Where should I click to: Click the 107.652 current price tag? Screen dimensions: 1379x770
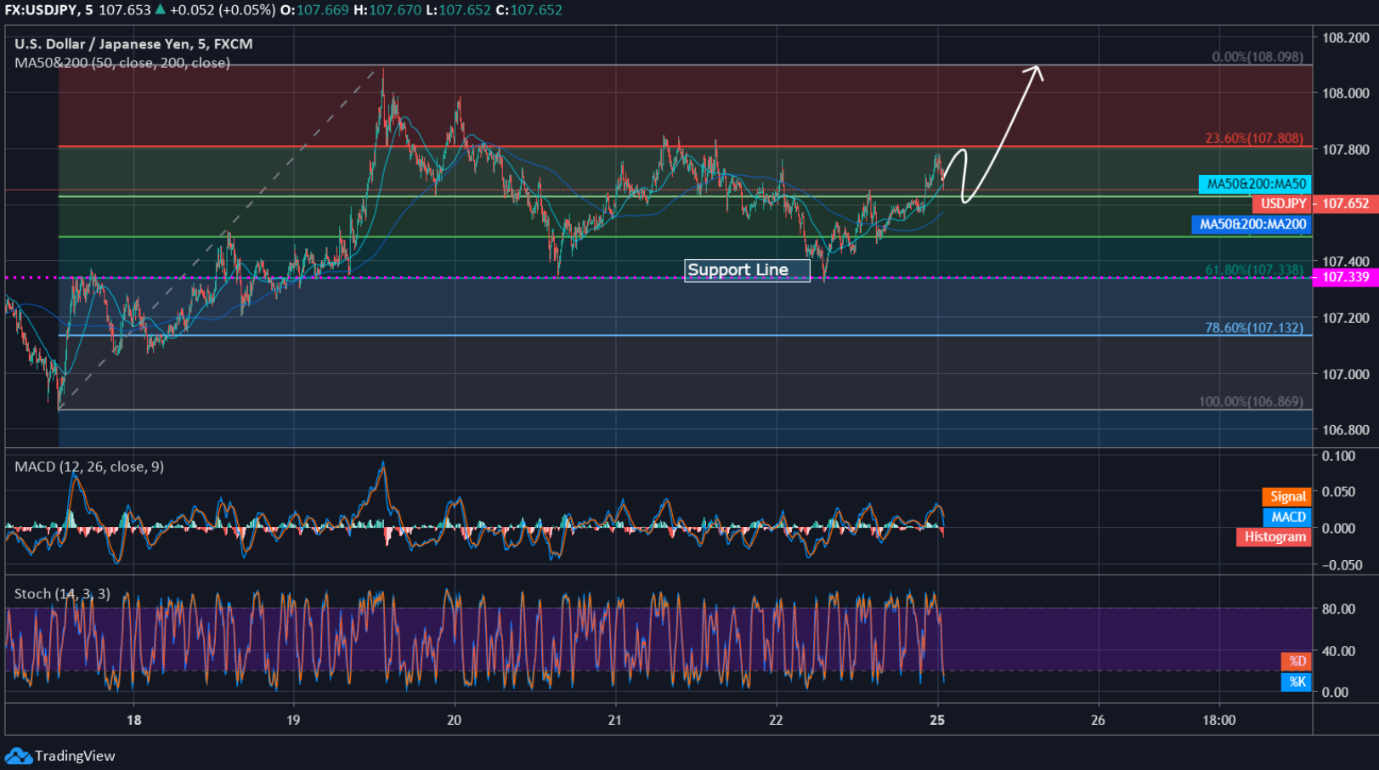coord(1345,204)
